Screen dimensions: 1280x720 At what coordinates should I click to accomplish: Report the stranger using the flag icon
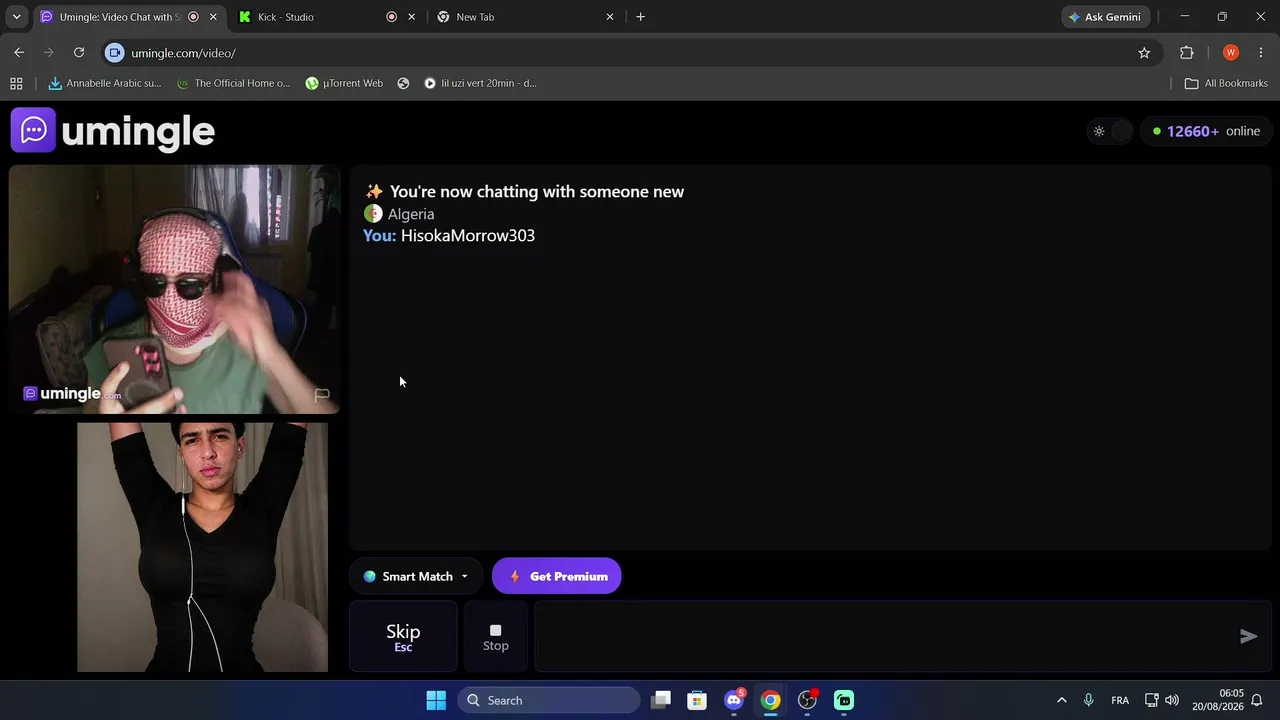pos(322,395)
